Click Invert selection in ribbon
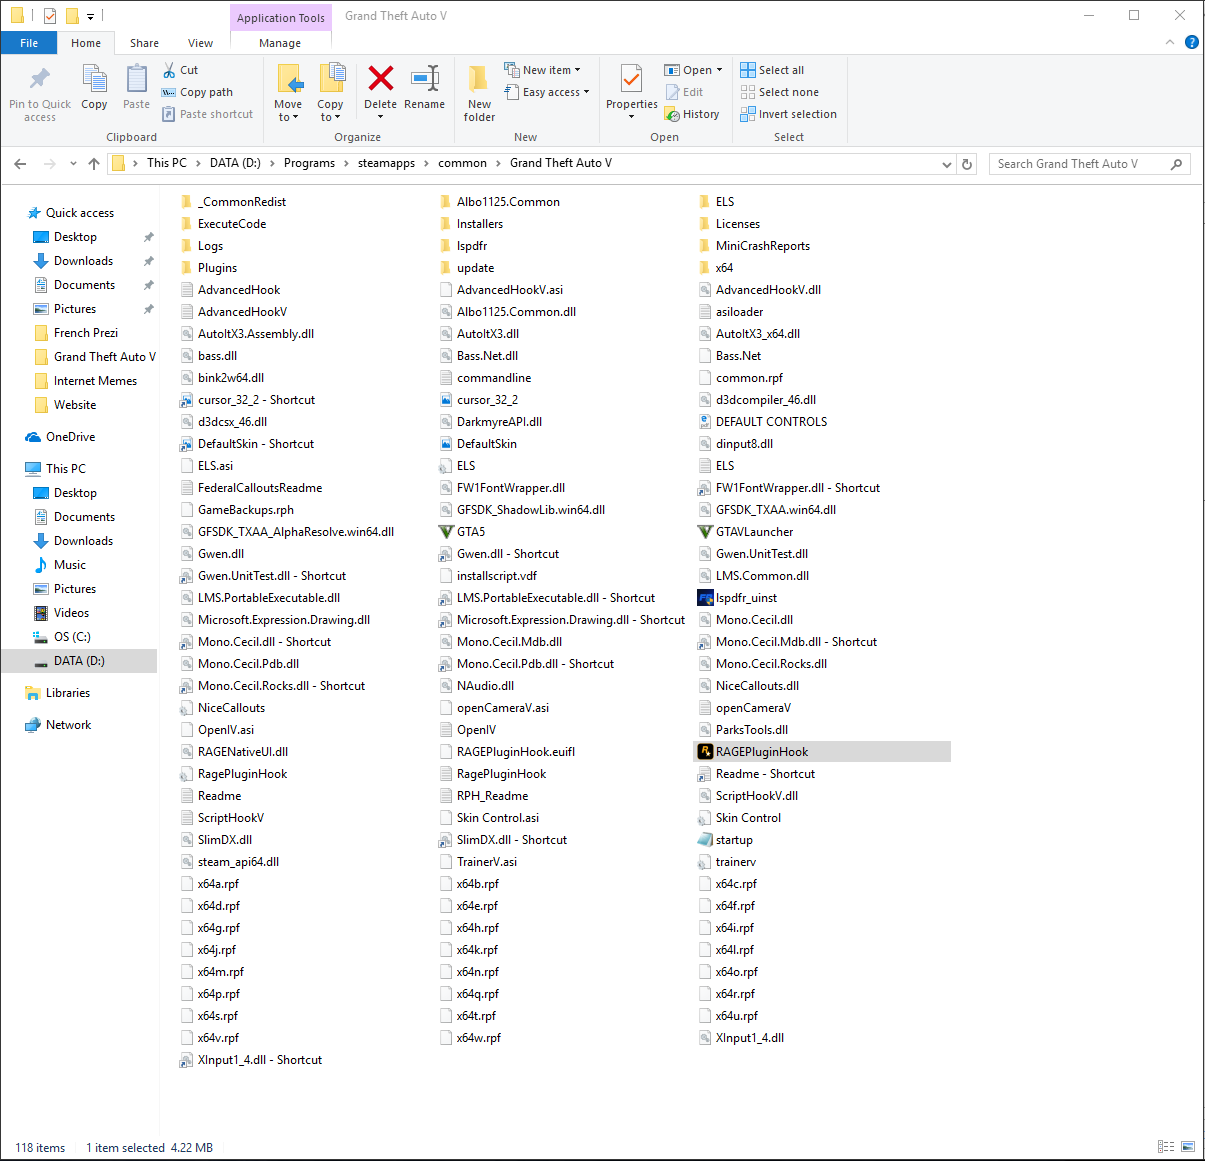The height and width of the screenshot is (1161, 1205). [x=788, y=114]
